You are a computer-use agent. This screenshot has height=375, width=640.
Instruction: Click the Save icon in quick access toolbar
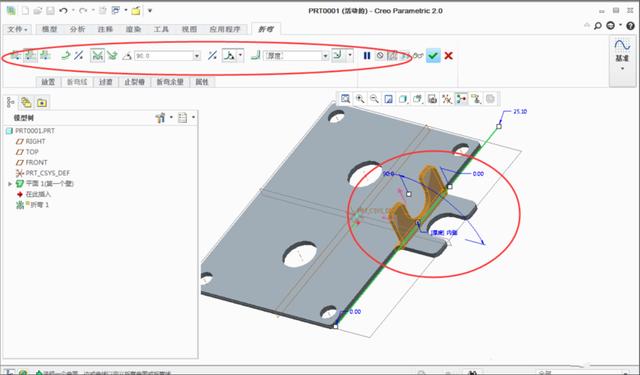pyautogui.click(x=50, y=11)
